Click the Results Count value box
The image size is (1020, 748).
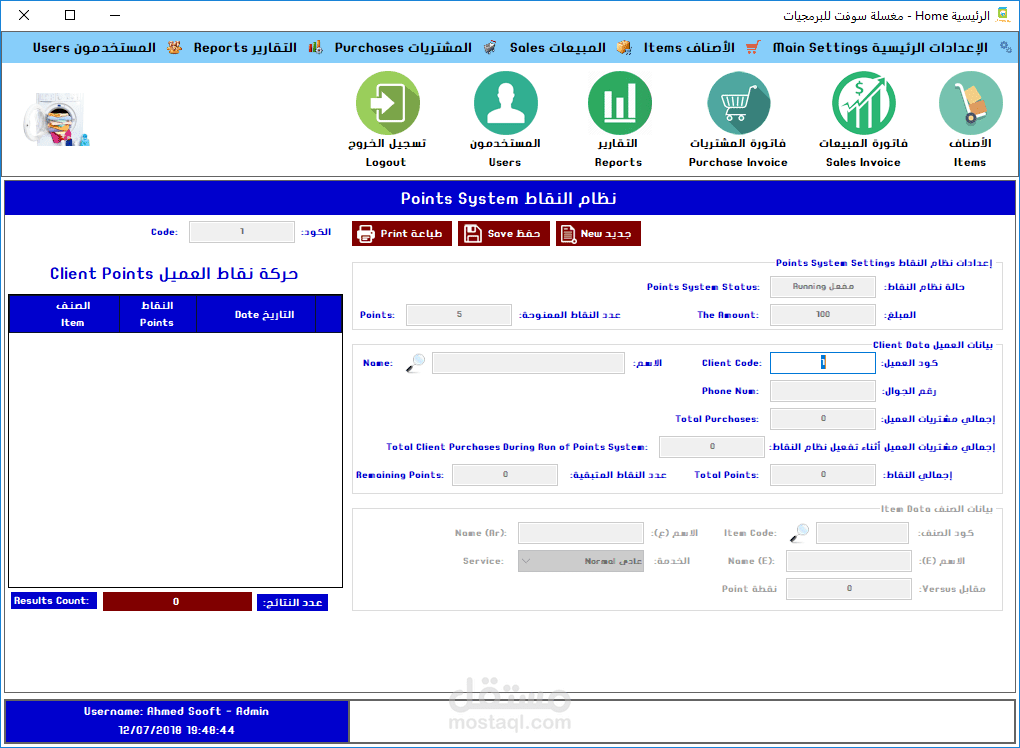click(x=177, y=602)
